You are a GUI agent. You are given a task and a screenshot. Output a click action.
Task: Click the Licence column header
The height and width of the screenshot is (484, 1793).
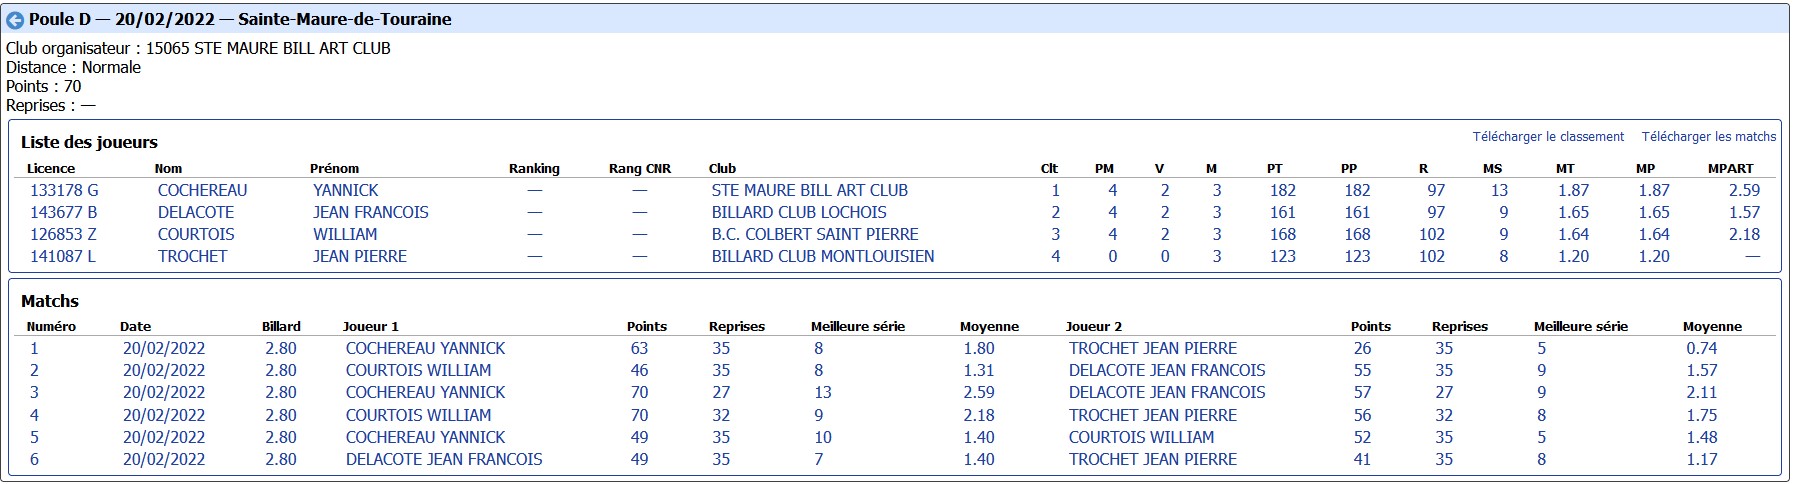click(x=51, y=168)
